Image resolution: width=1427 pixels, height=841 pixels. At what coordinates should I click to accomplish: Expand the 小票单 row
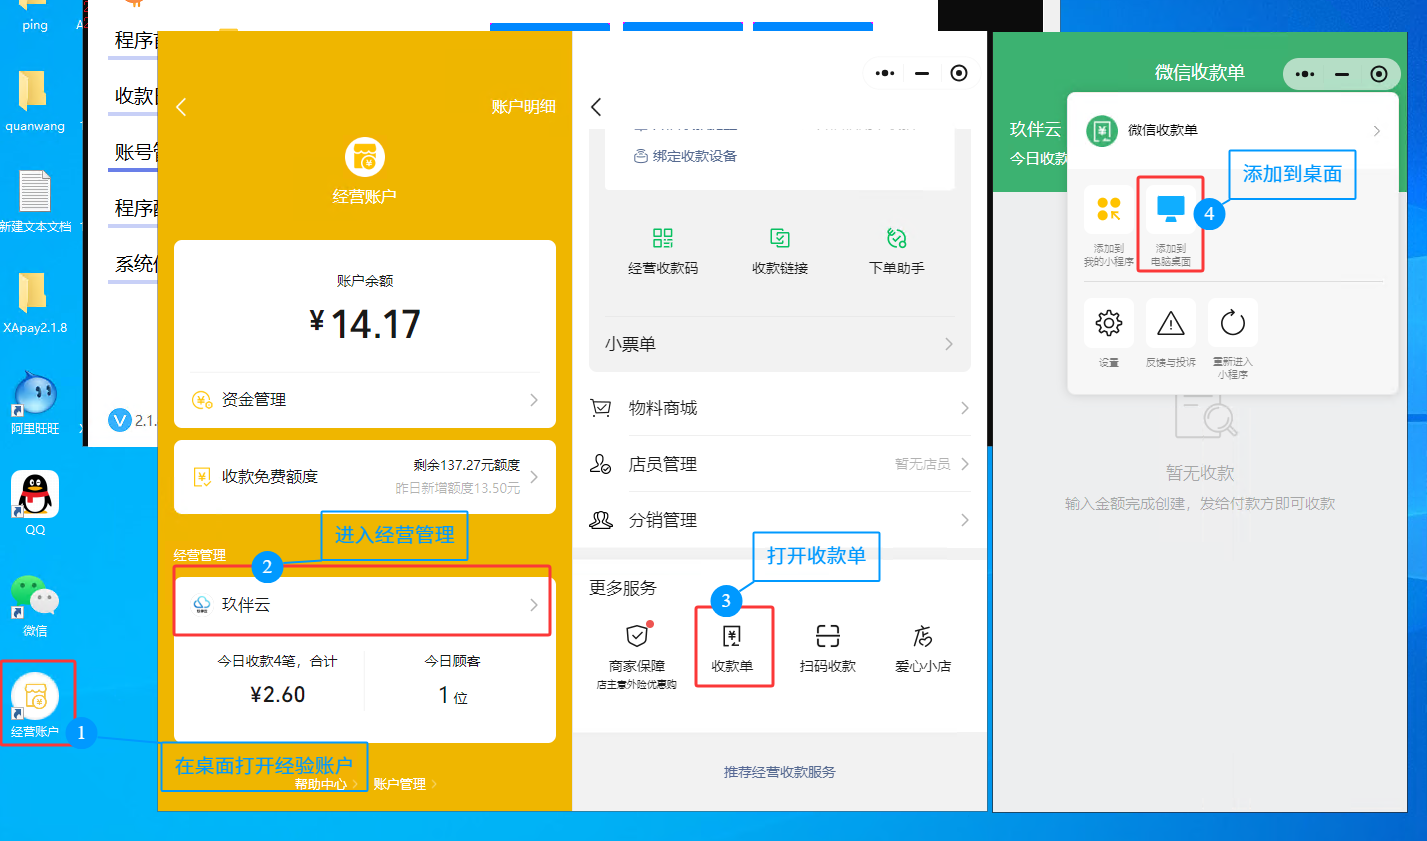[x=779, y=344]
